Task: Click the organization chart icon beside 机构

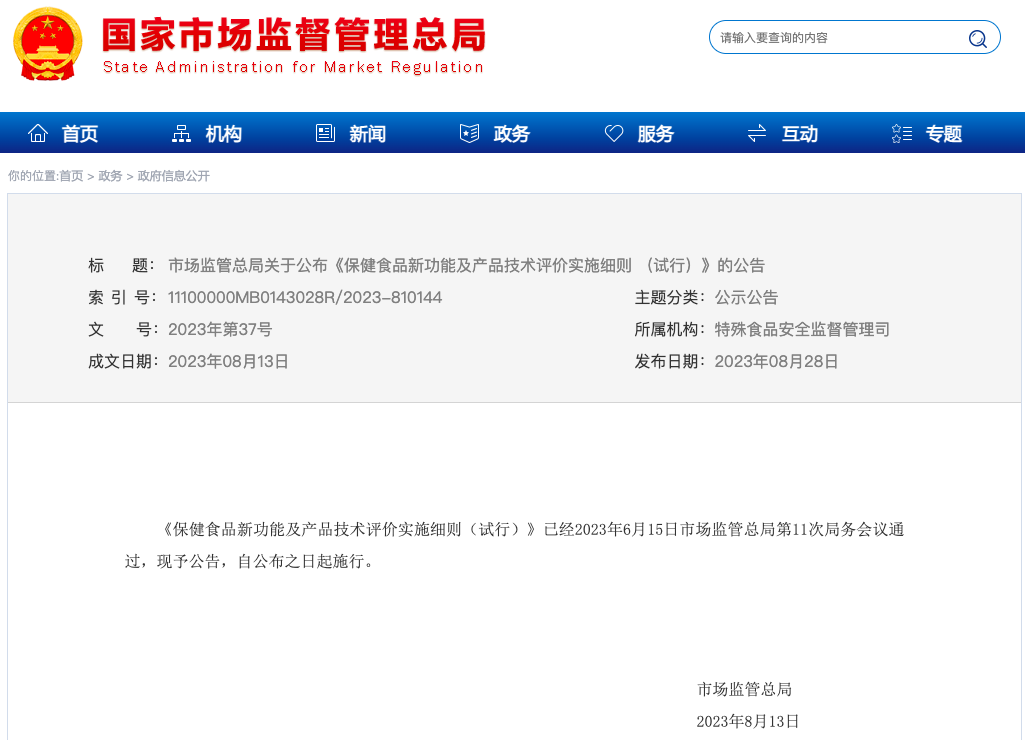Action: (x=181, y=133)
